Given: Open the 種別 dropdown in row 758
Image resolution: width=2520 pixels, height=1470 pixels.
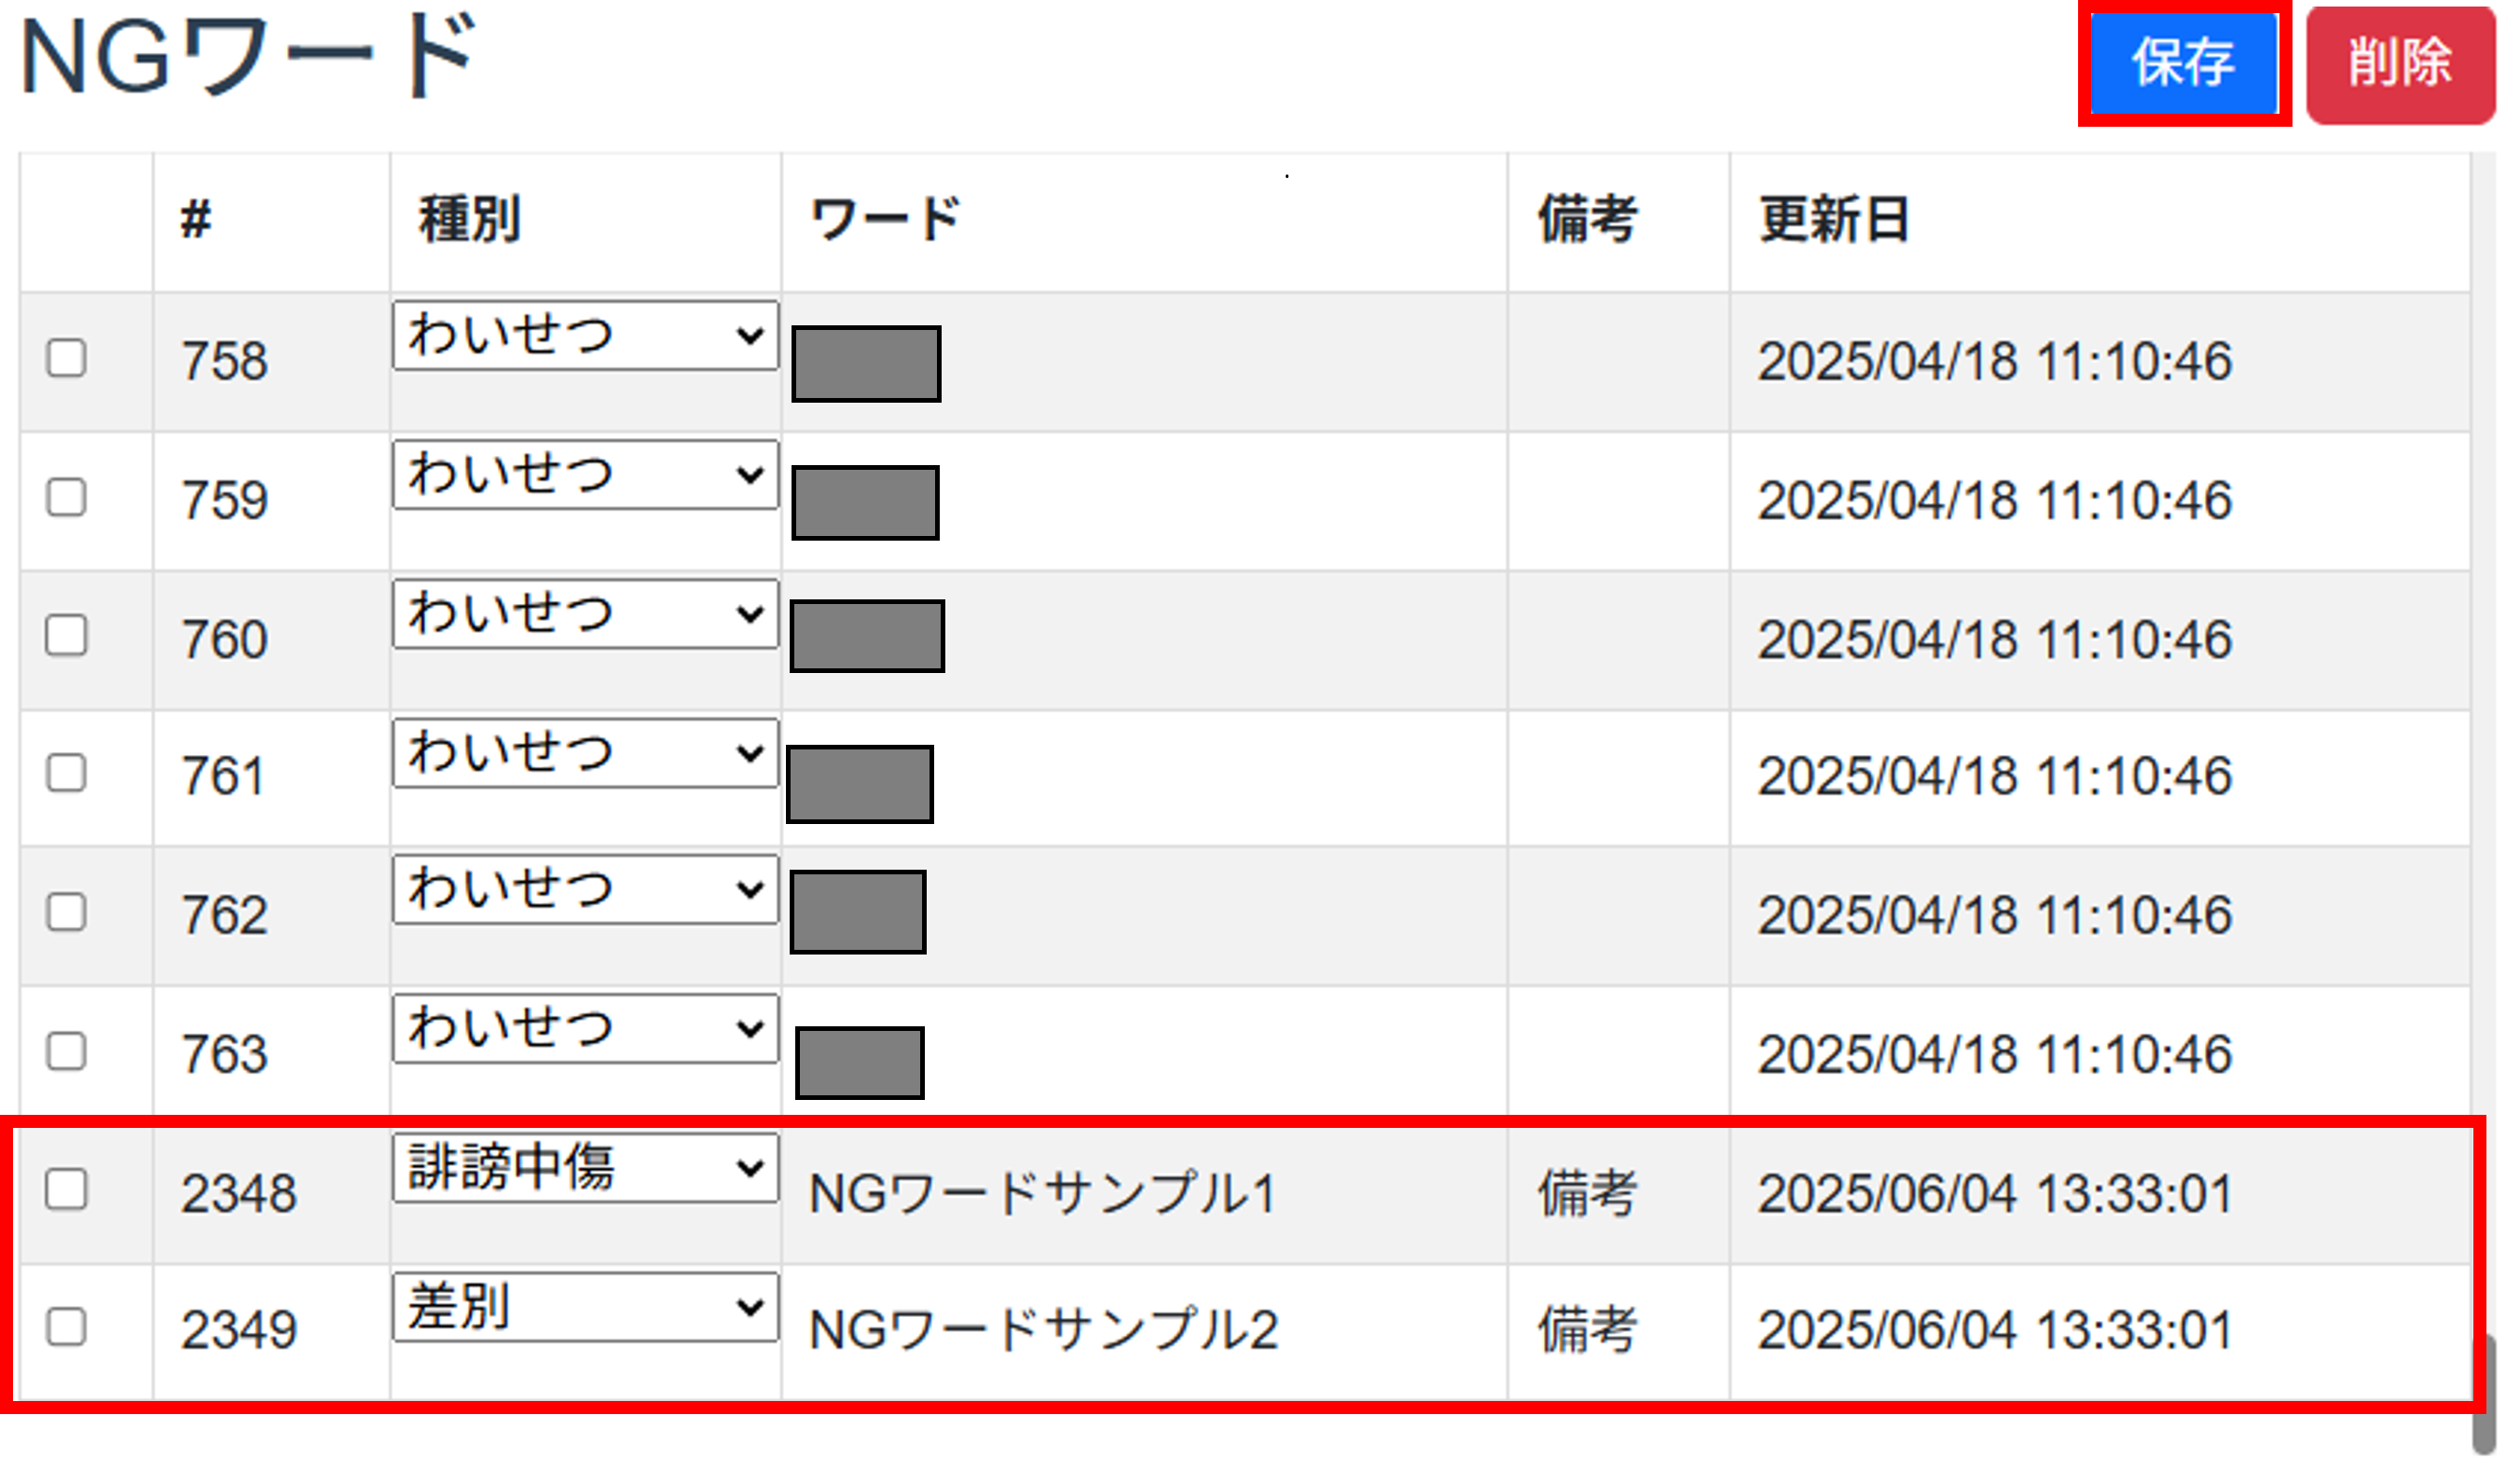Looking at the screenshot, I should (x=585, y=336).
